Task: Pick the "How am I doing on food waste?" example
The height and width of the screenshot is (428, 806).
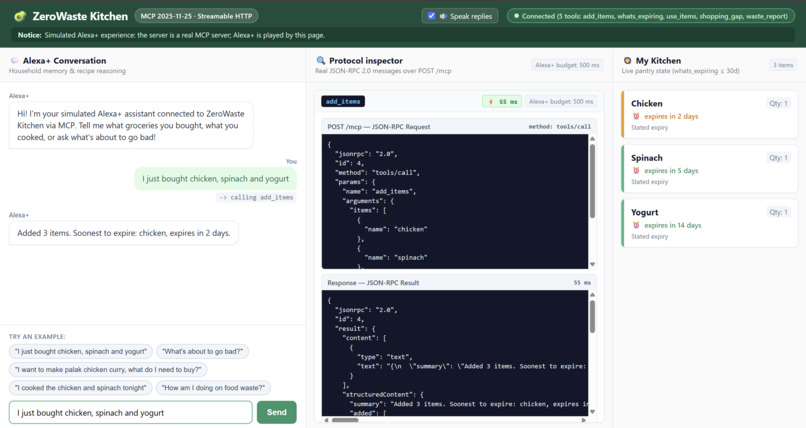Action: [x=213, y=387]
